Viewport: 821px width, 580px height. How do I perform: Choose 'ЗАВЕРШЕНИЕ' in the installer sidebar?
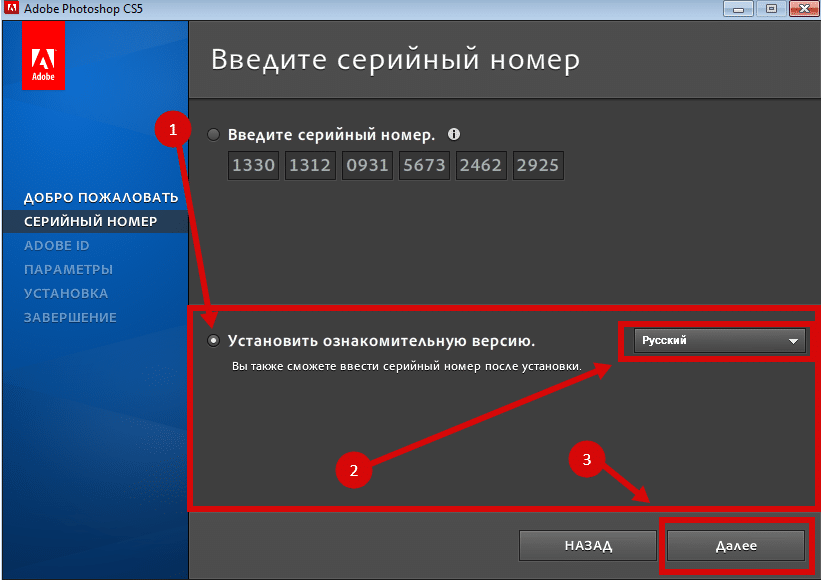pyautogui.click(x=70, y=317)
